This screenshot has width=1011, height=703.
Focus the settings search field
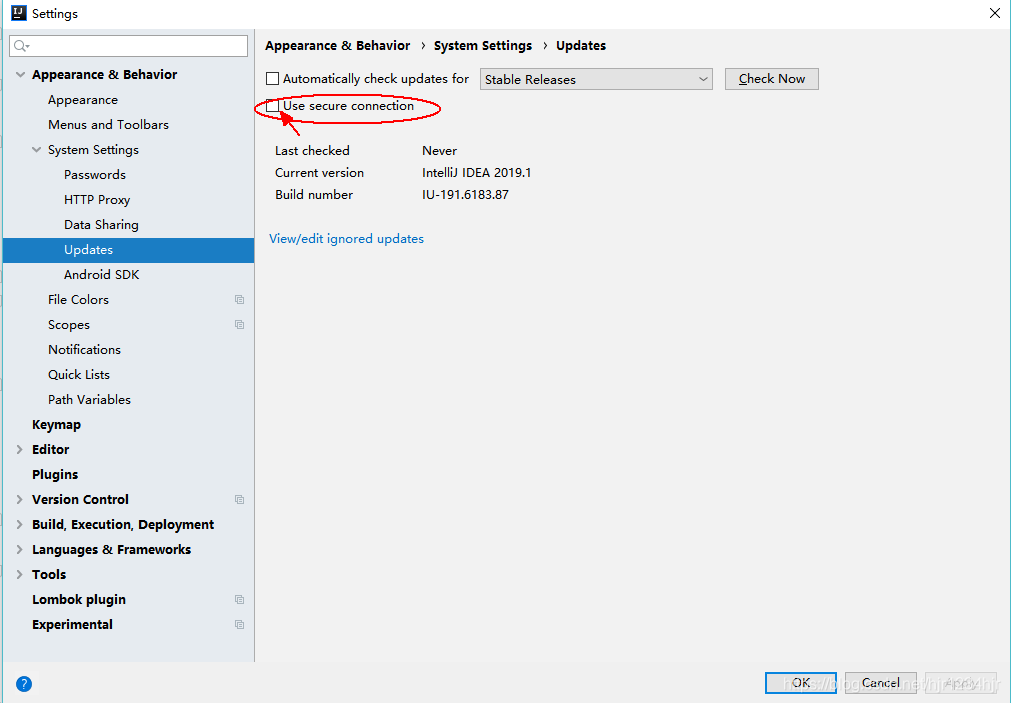click(128, 46)
